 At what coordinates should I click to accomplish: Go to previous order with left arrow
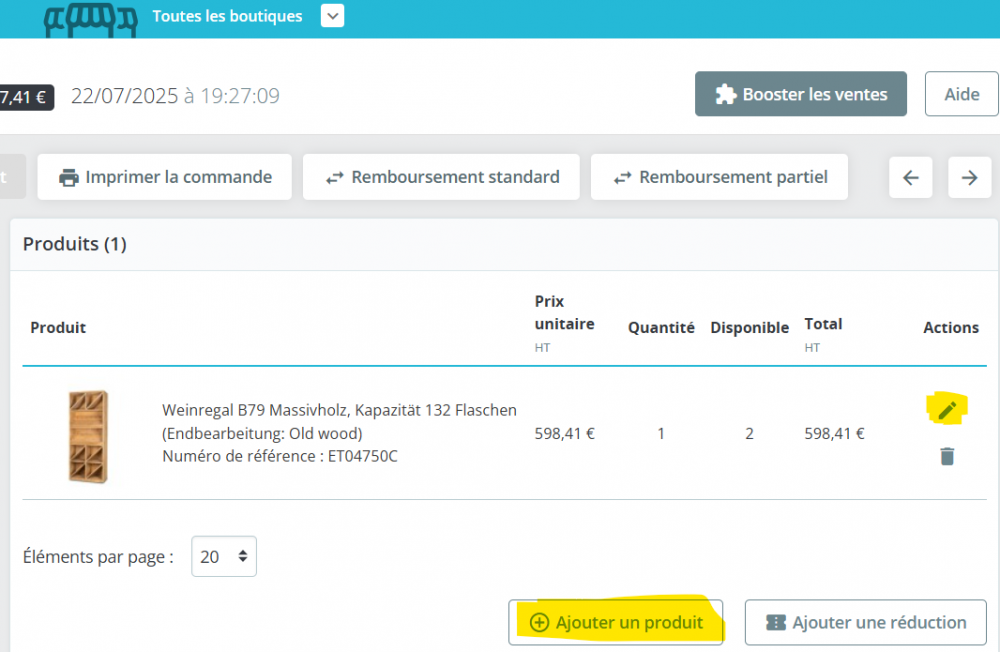click(x=911, y=177)
